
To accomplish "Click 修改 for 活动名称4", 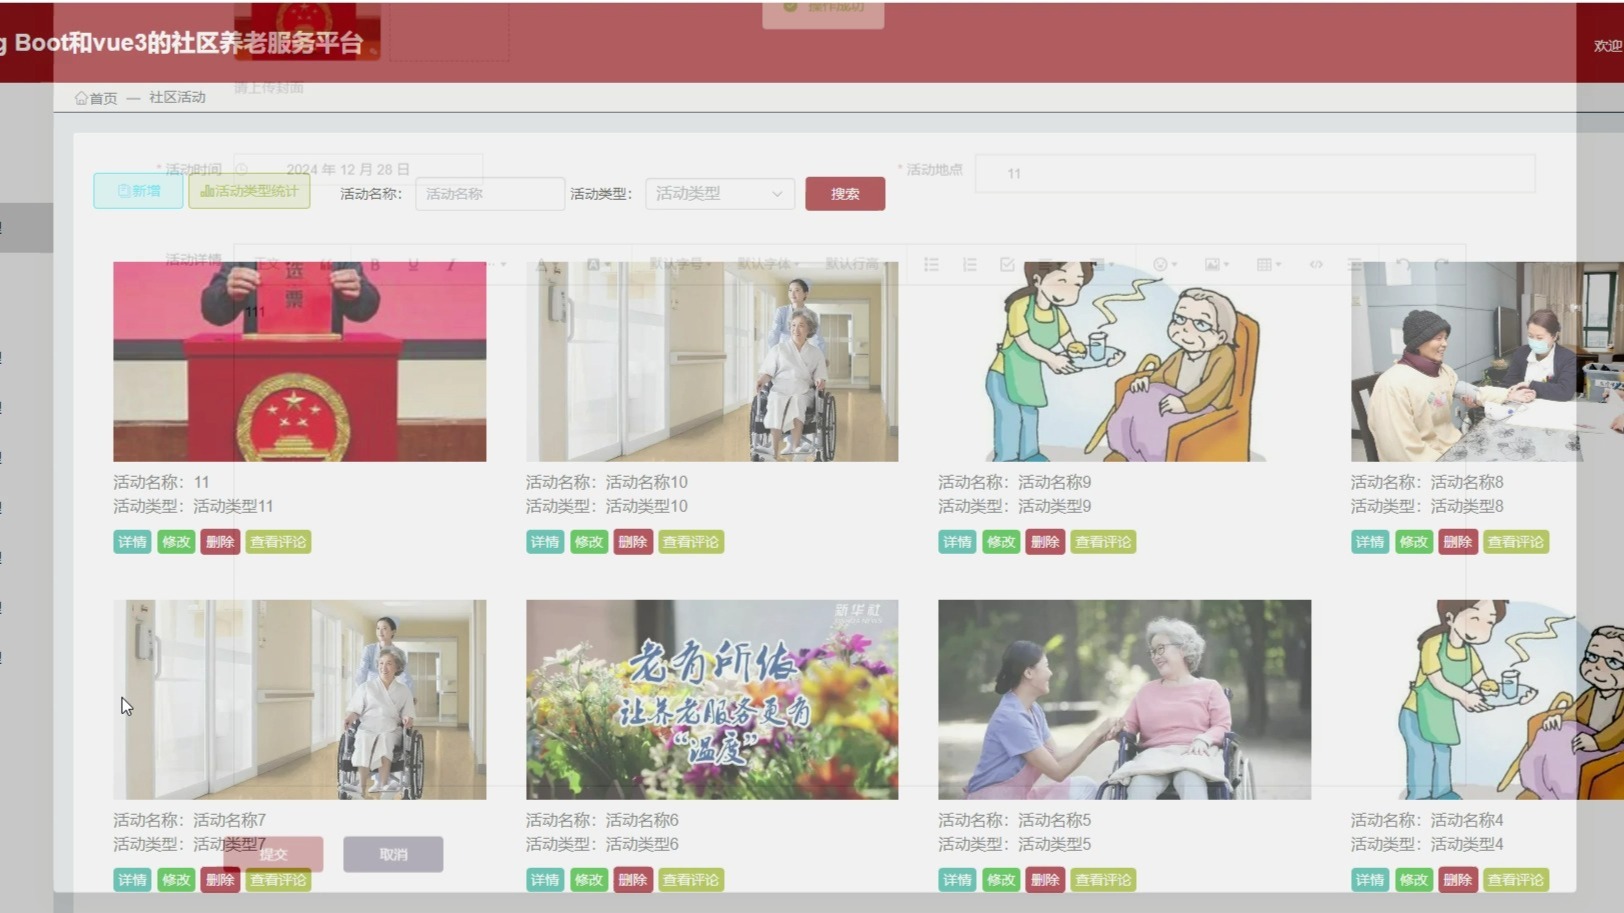I will [x=1414, y=880].
